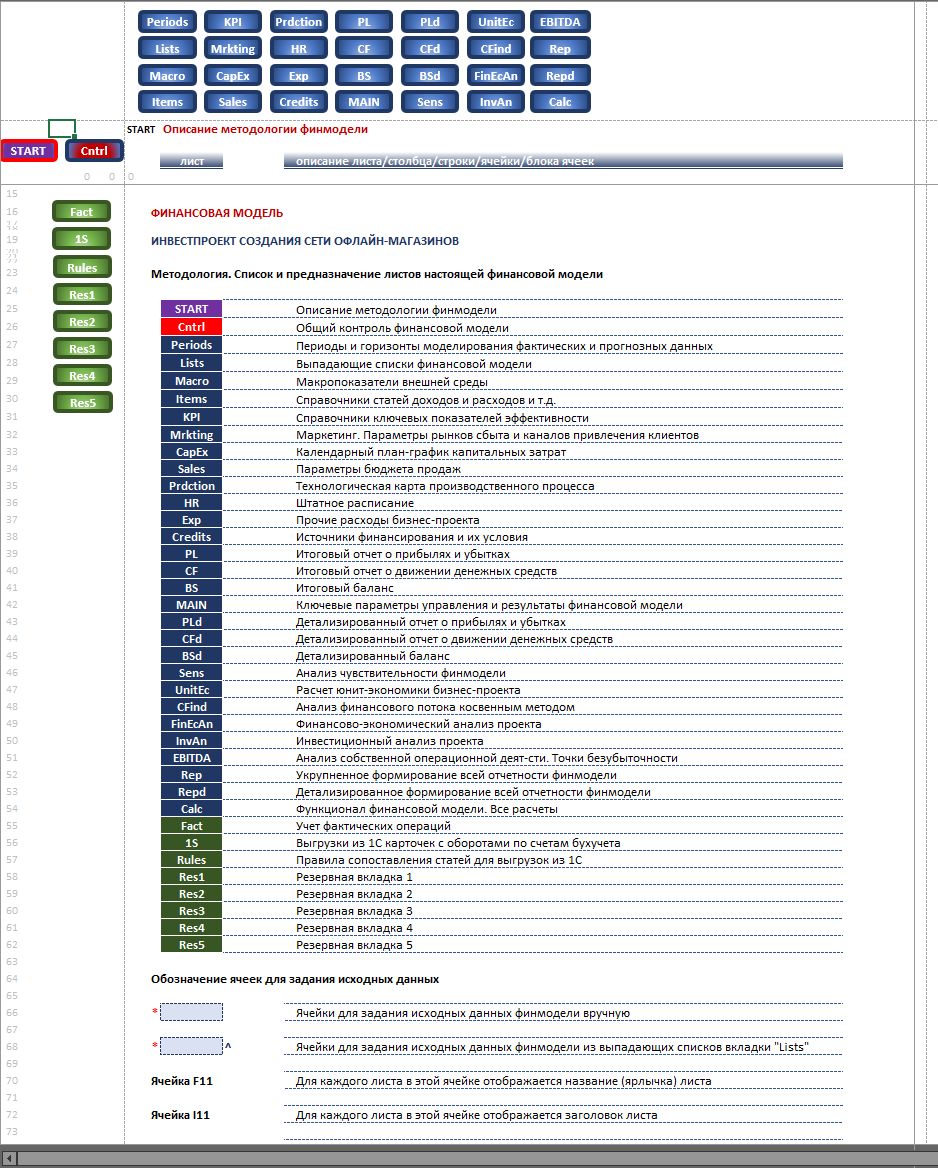Jump to Res5 using green sidebar button
Image resolution: width=938 pixels, height=1168 pixels.
(82, 403)
